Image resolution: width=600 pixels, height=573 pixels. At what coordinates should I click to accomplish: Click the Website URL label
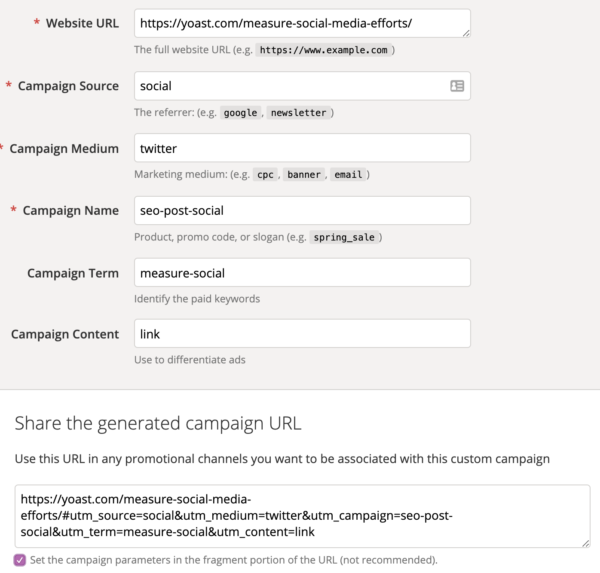[82, 23]
